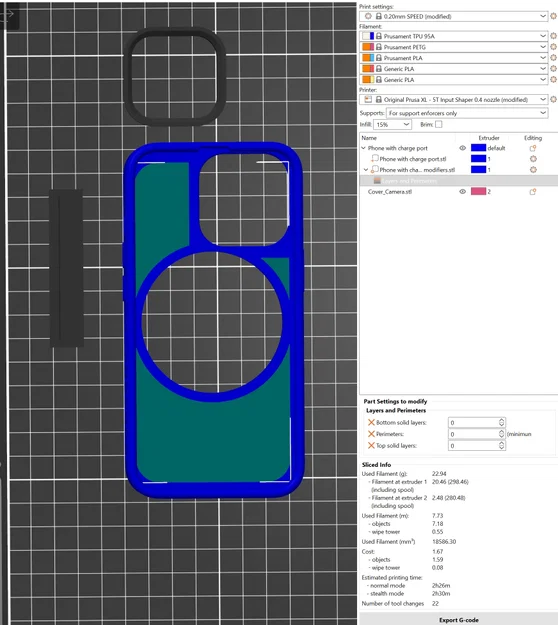Screen dimensions: 558x625
Task: Open the second Generic PLA filament dropdown
Action: pos(543,79)
